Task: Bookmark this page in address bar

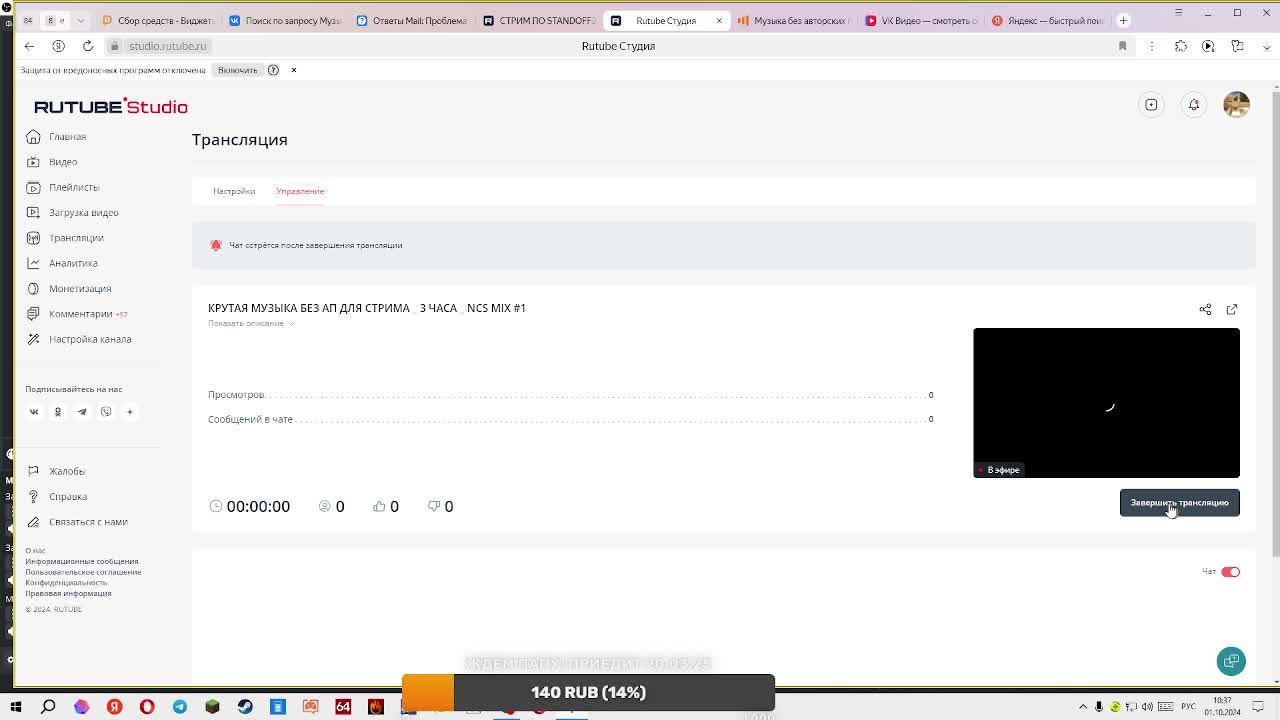Action: pos(1122,46)
